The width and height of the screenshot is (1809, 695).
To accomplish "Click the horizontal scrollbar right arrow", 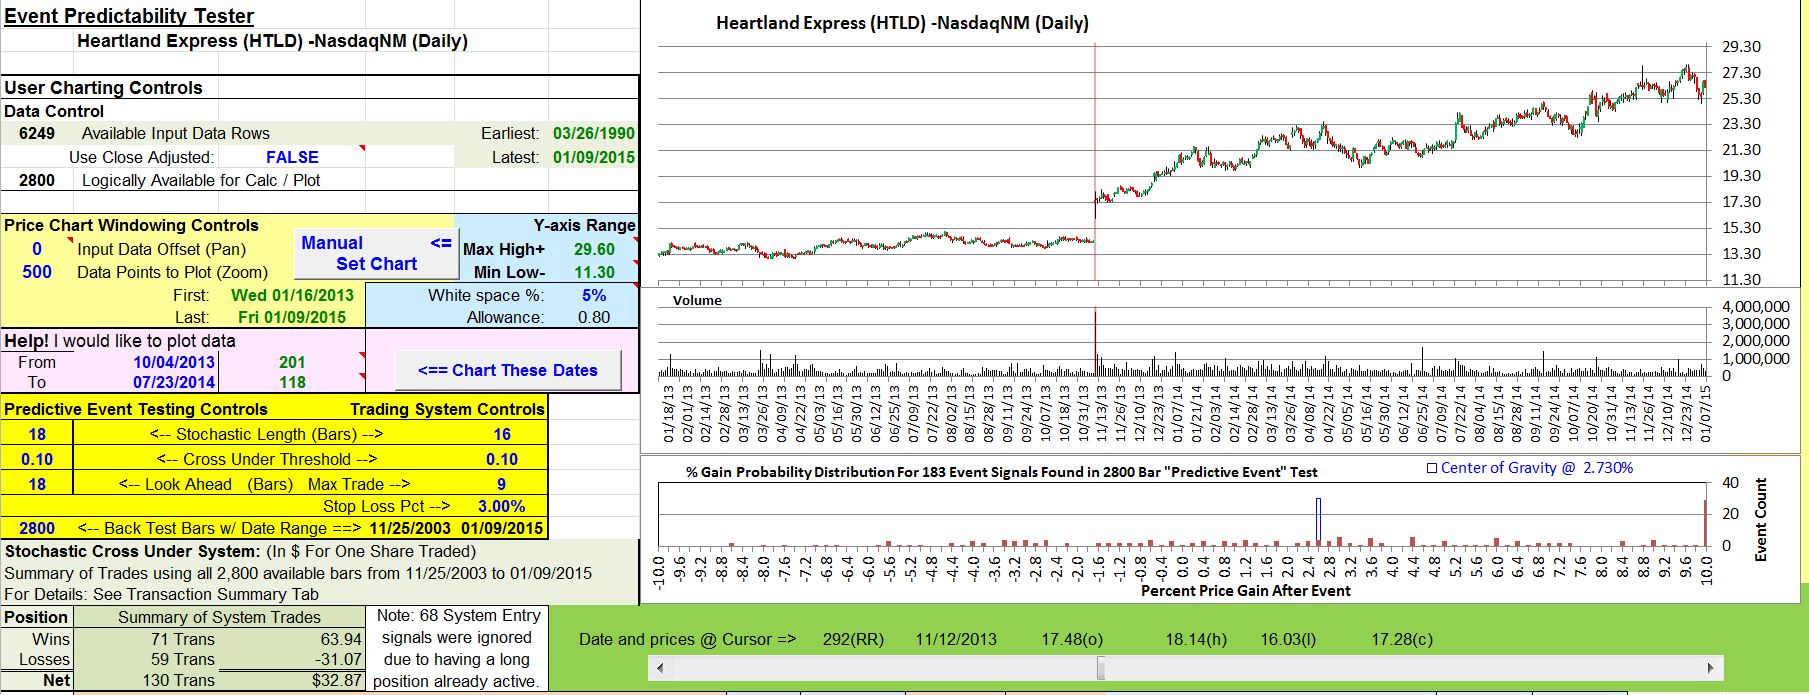I will tap(1711, 668).
